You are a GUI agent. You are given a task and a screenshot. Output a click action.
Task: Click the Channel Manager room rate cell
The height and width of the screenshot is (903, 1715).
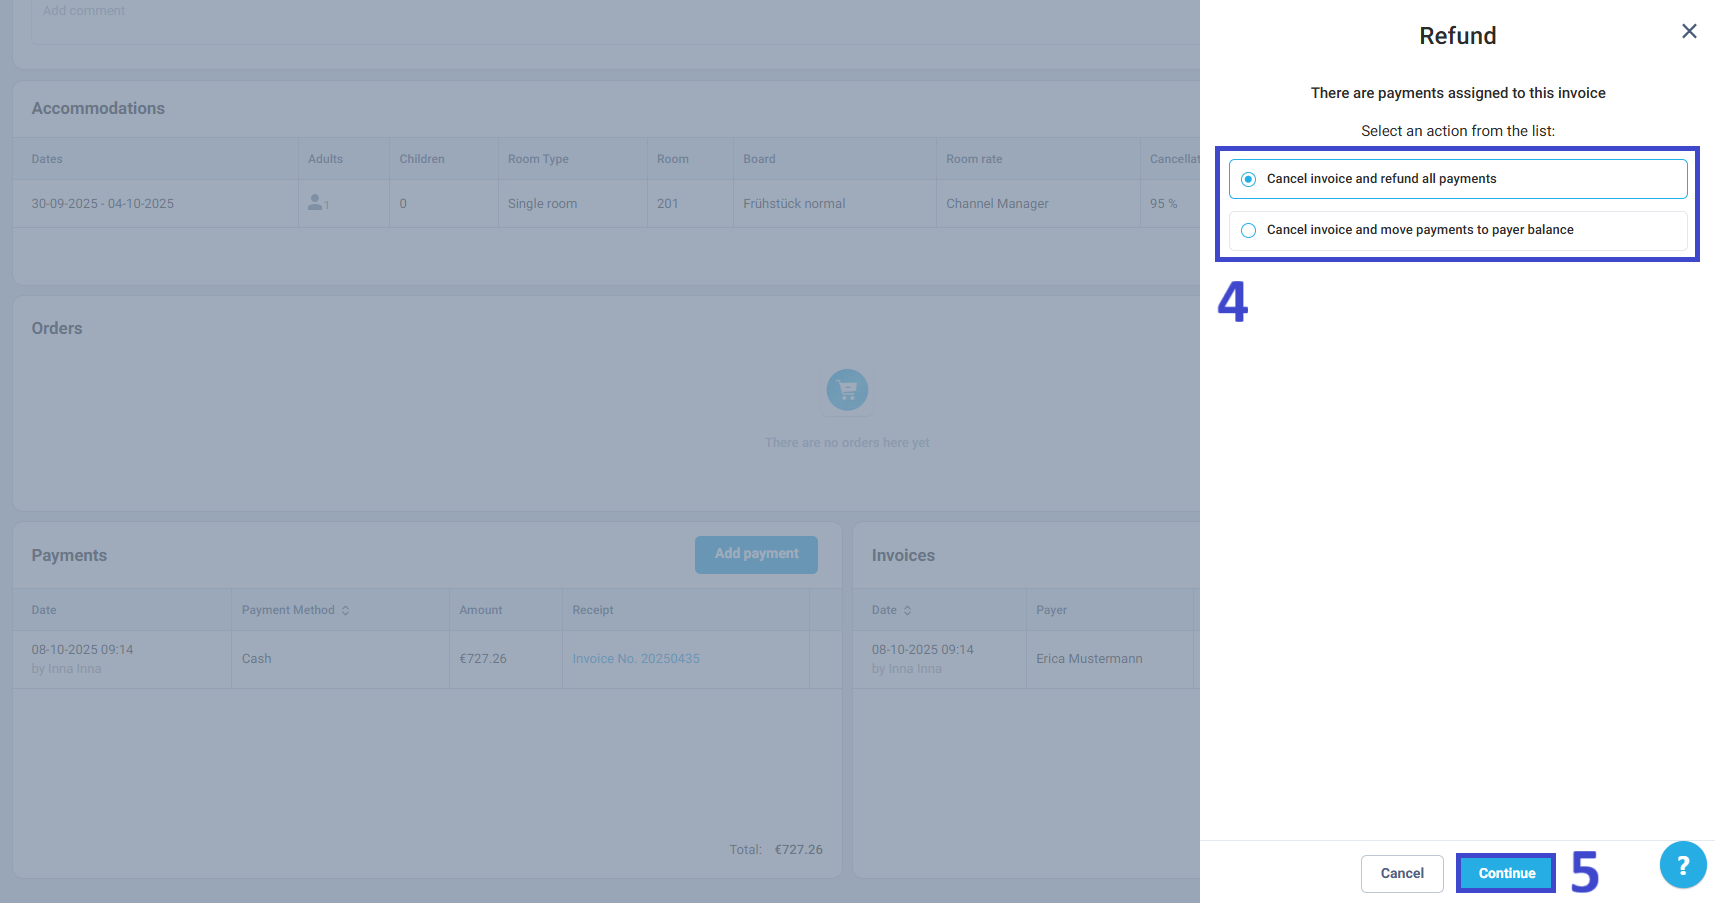click(997, 203)
